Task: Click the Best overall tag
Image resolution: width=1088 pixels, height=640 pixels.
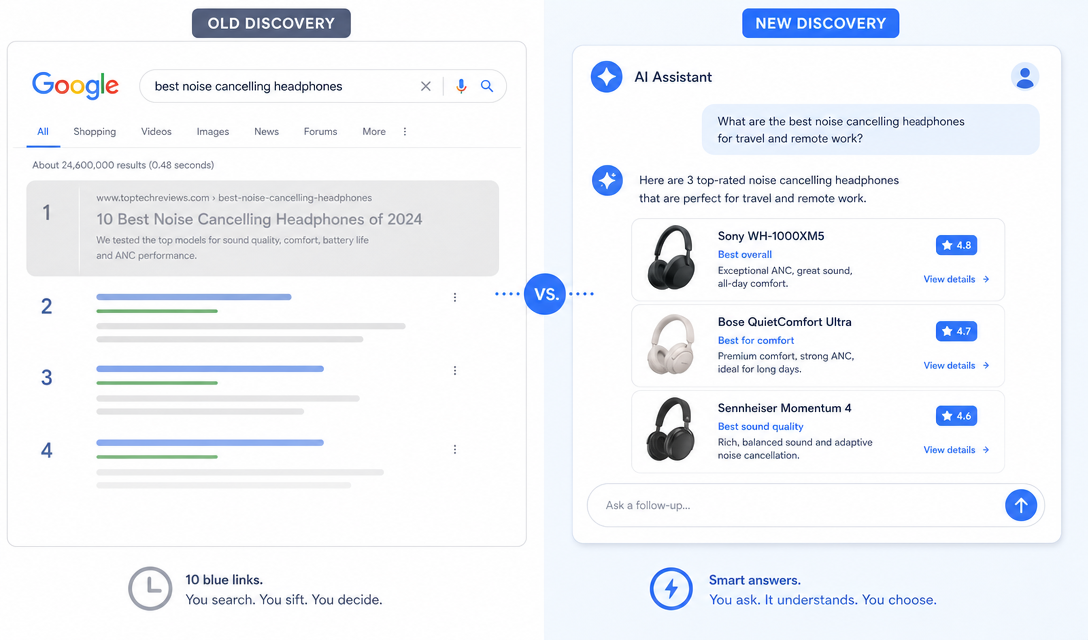Action: point(745,255)
